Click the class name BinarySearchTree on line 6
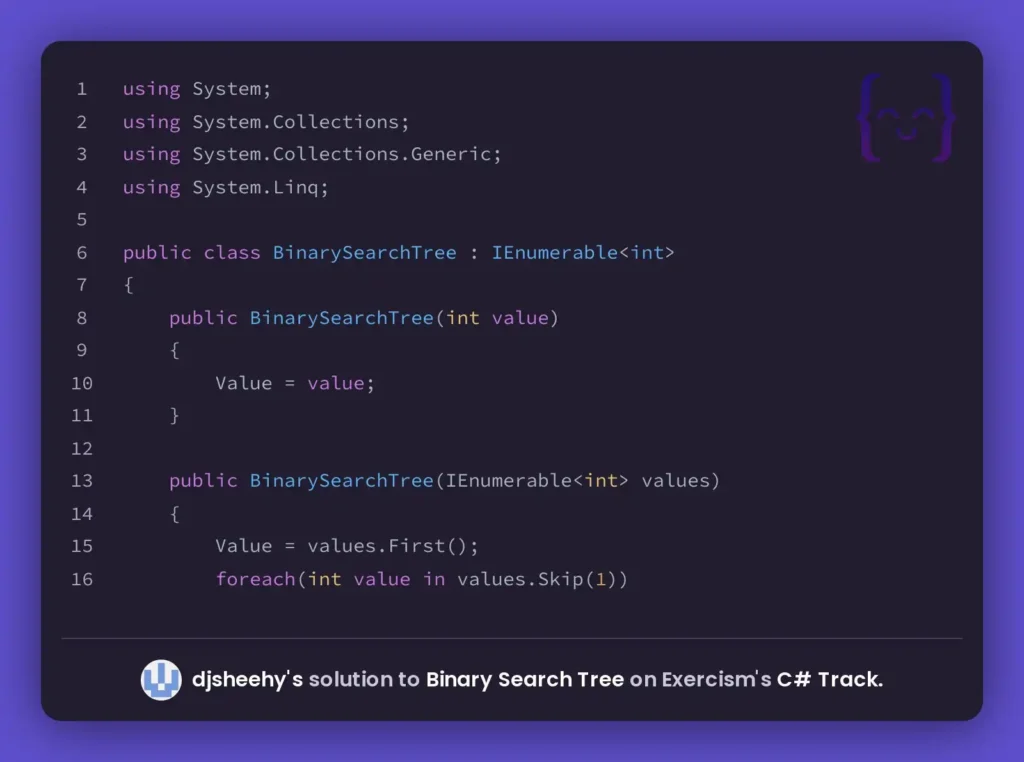The width and height of the screenshot is (1024, 762). click(364, 253)
